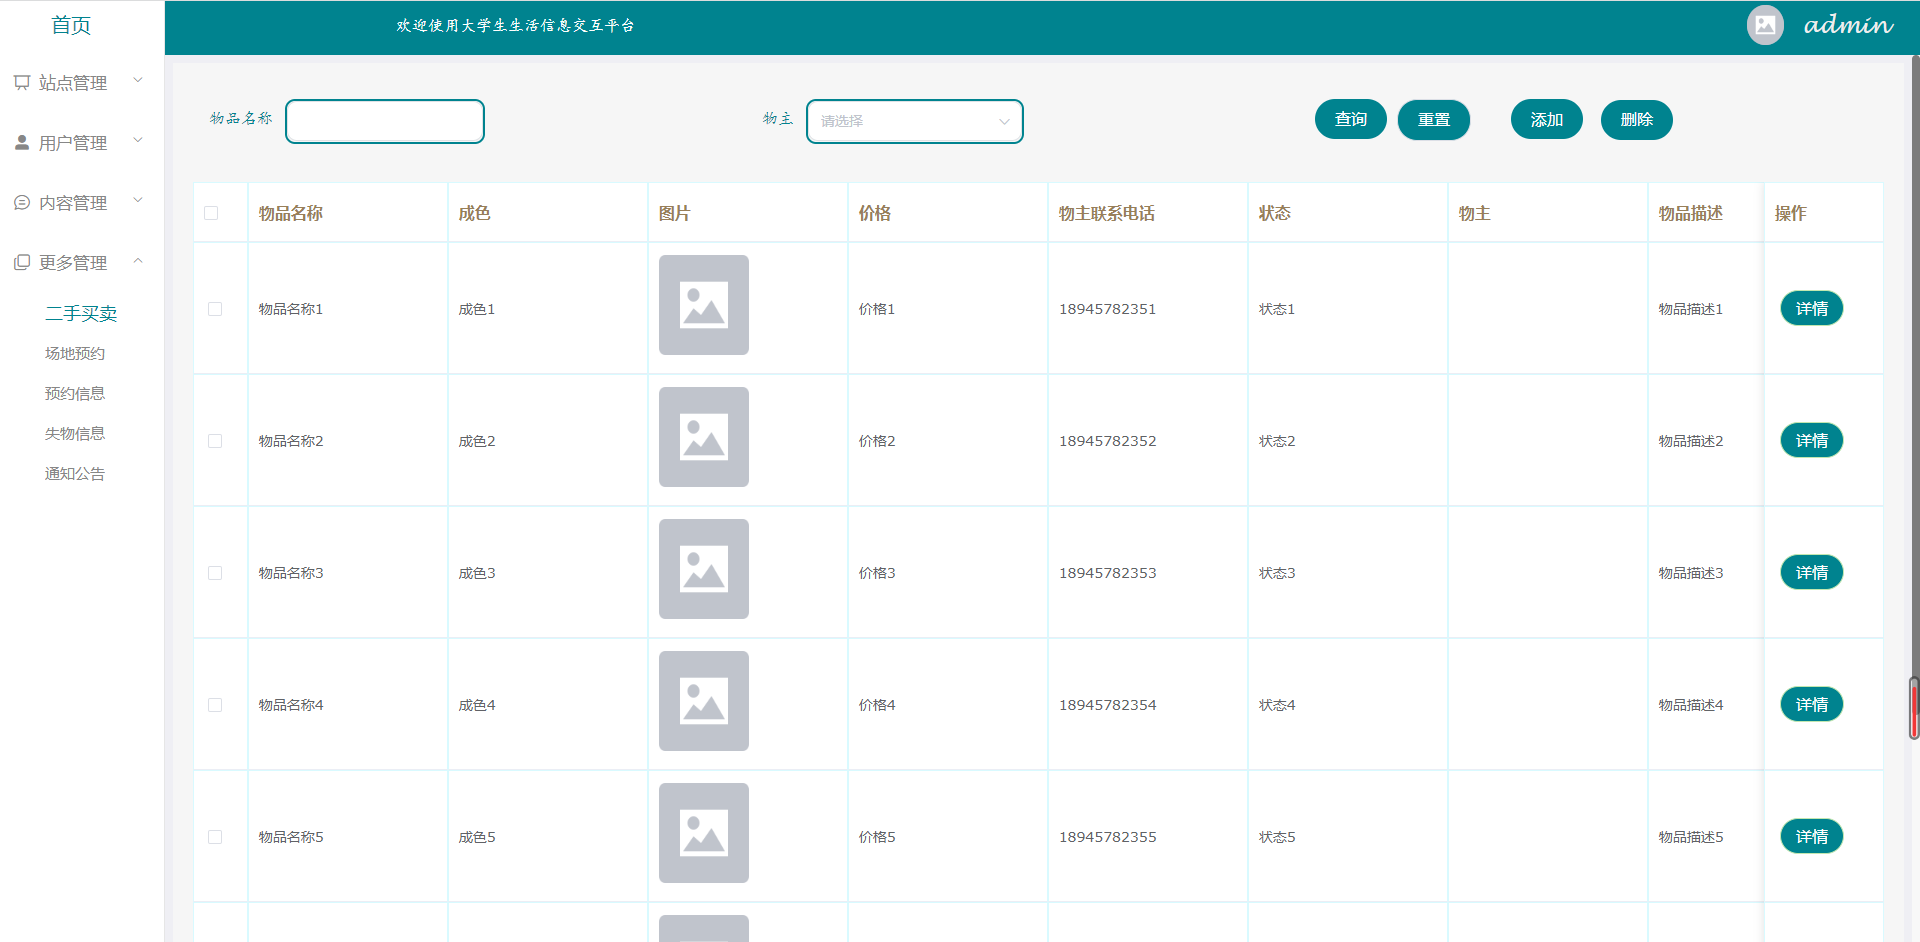Click the 更多管理 copy icon
1920x942 pixels.
coord(22,263)
